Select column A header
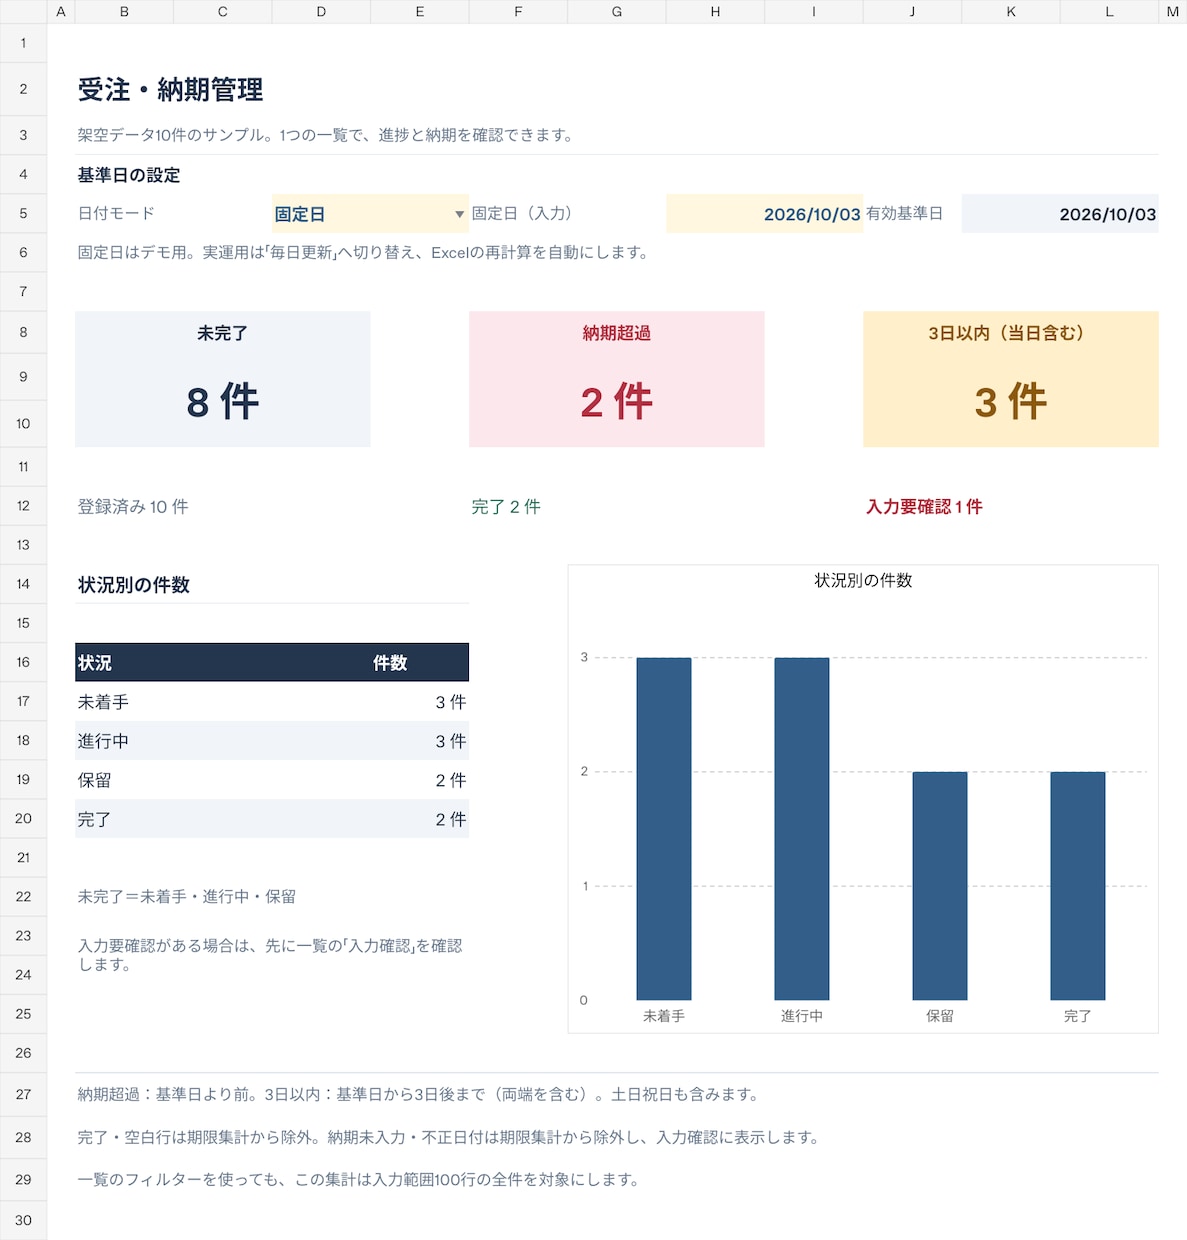Image resolution: width=1187 pixels, height=1240 pixels. point(61,12)
